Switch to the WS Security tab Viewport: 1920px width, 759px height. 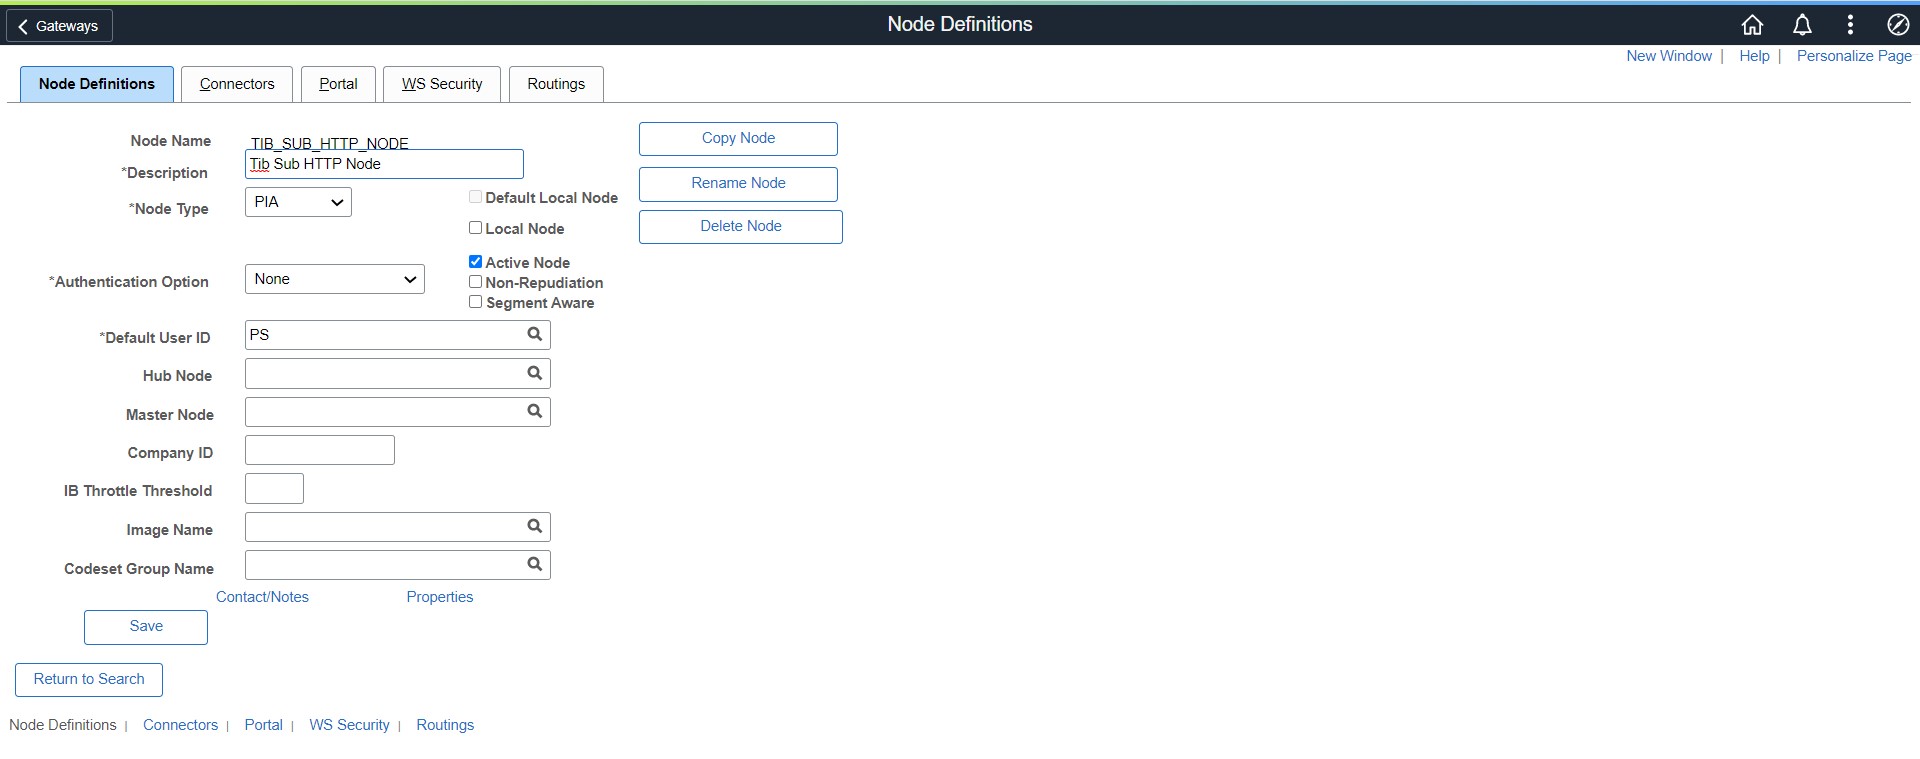click(442, 84)
